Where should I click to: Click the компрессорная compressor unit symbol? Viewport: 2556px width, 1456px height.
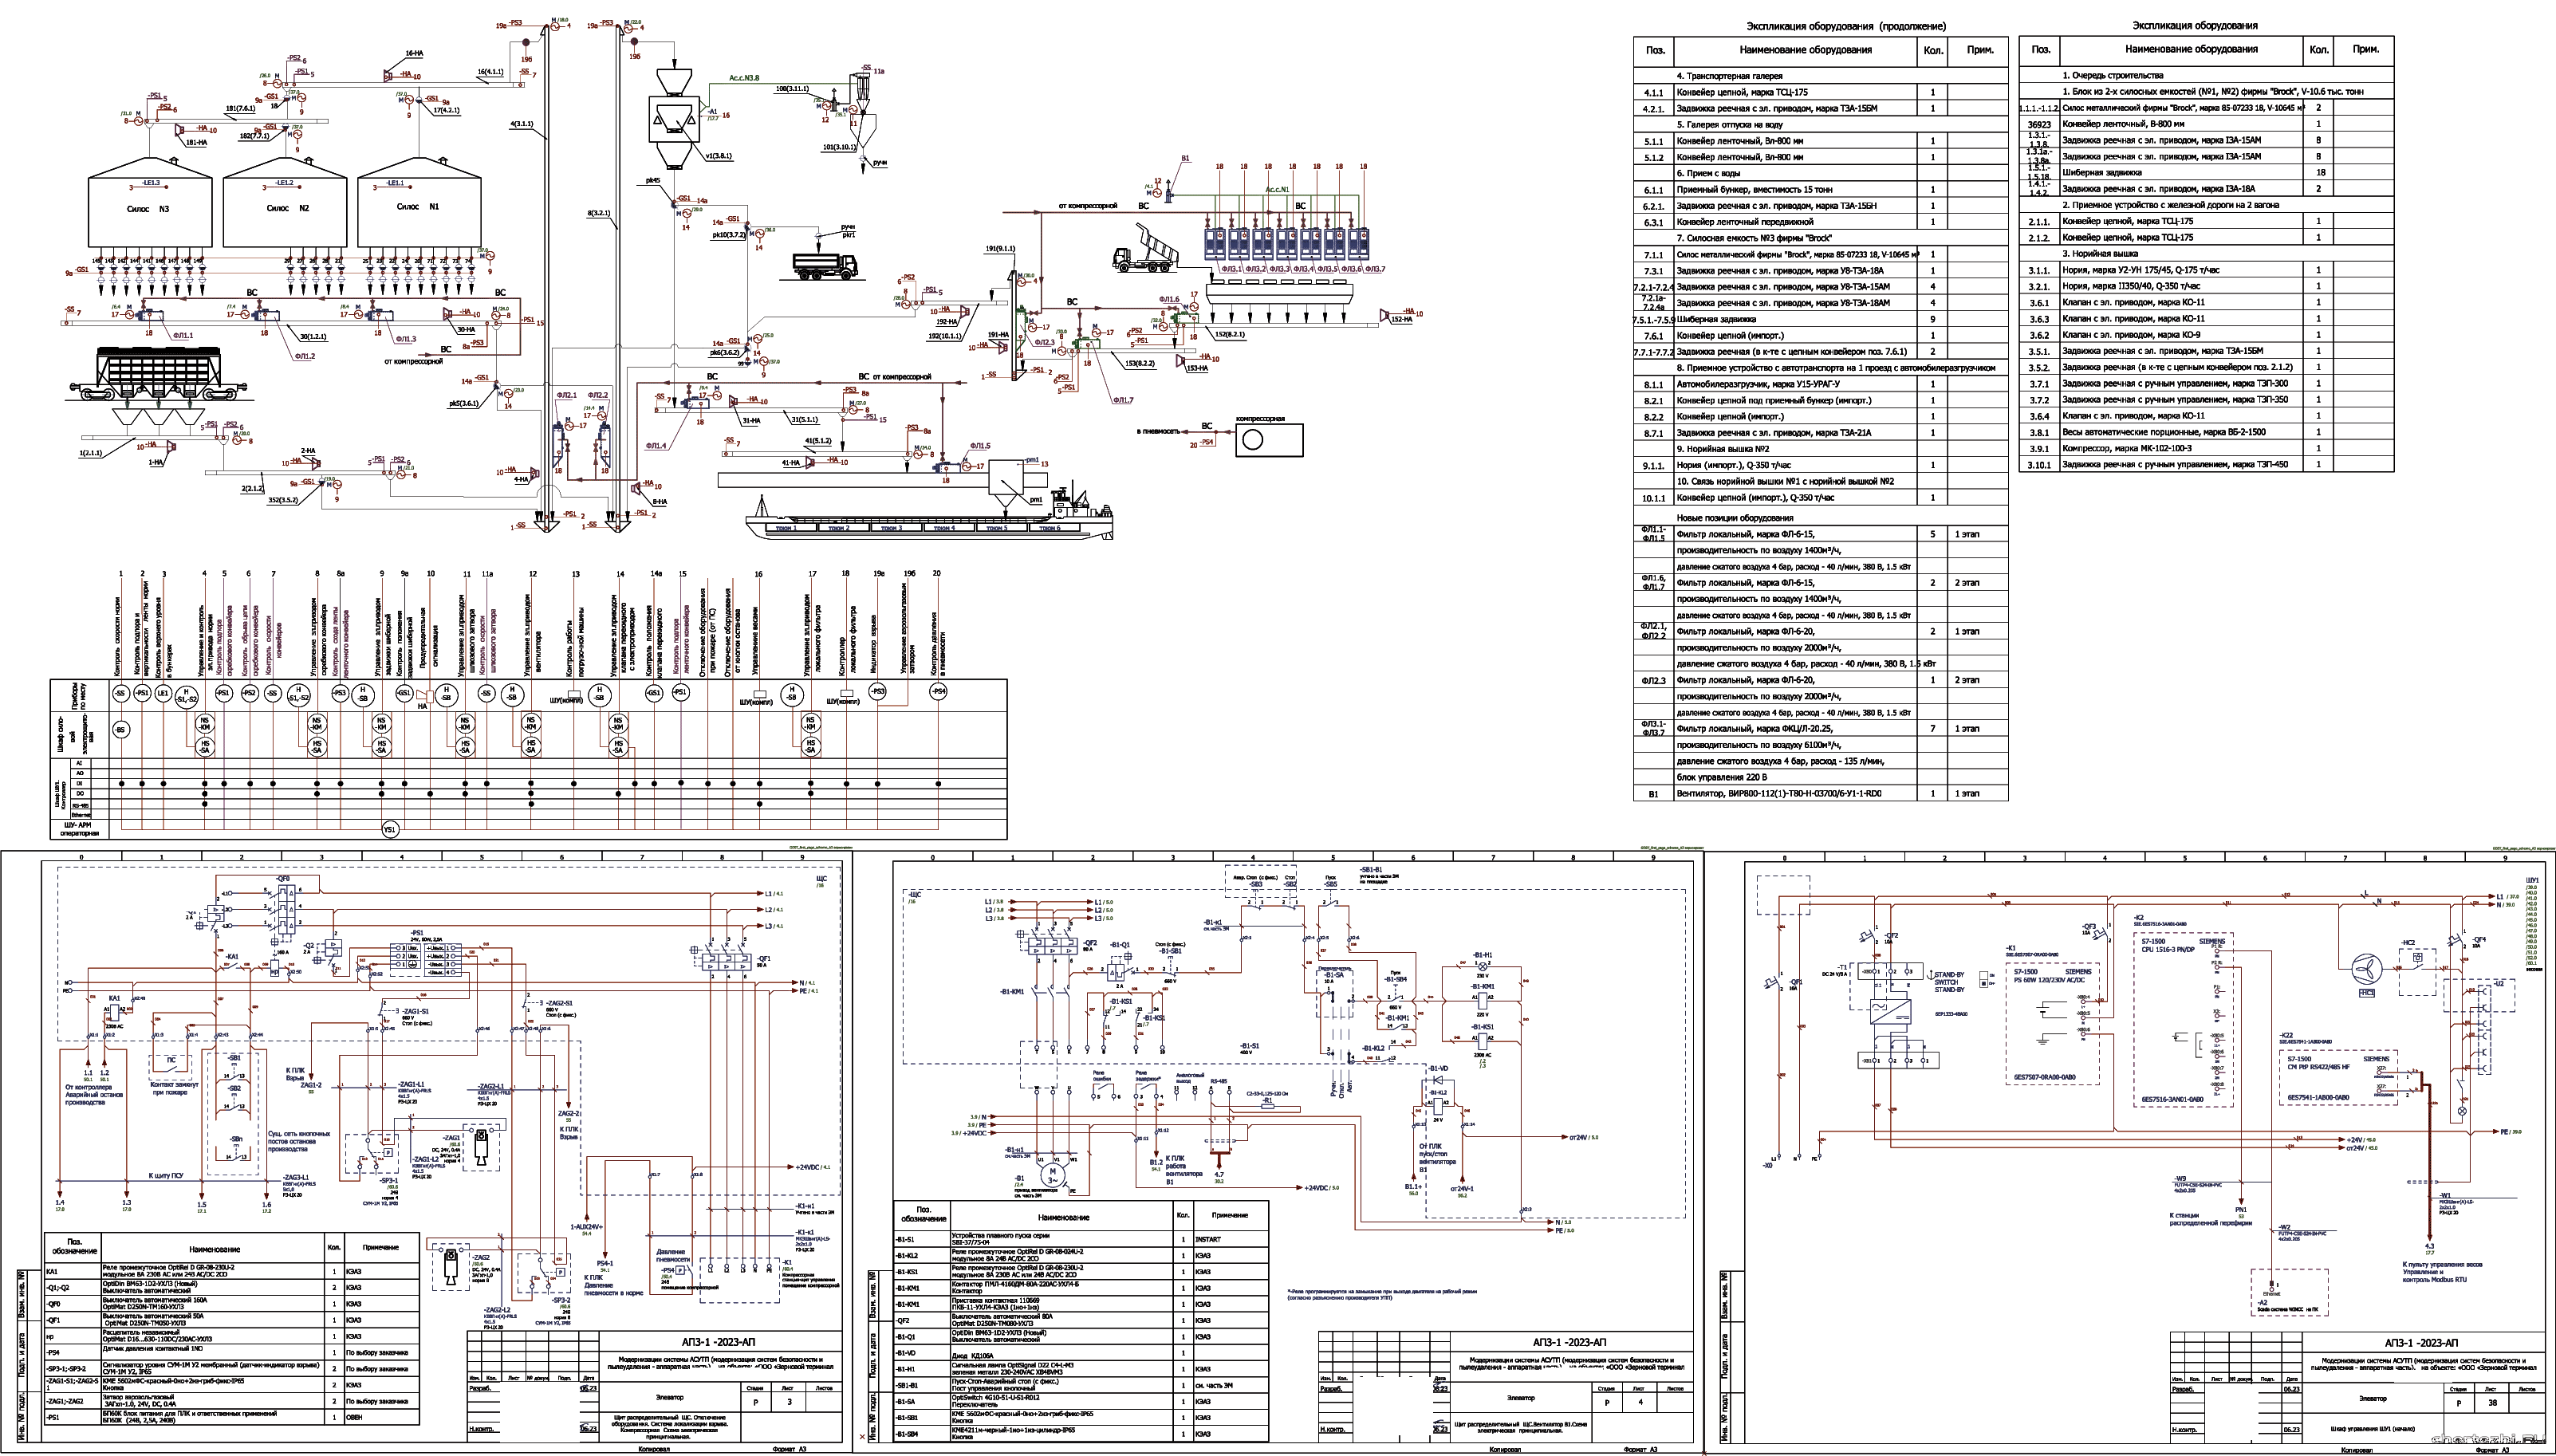1268,440
